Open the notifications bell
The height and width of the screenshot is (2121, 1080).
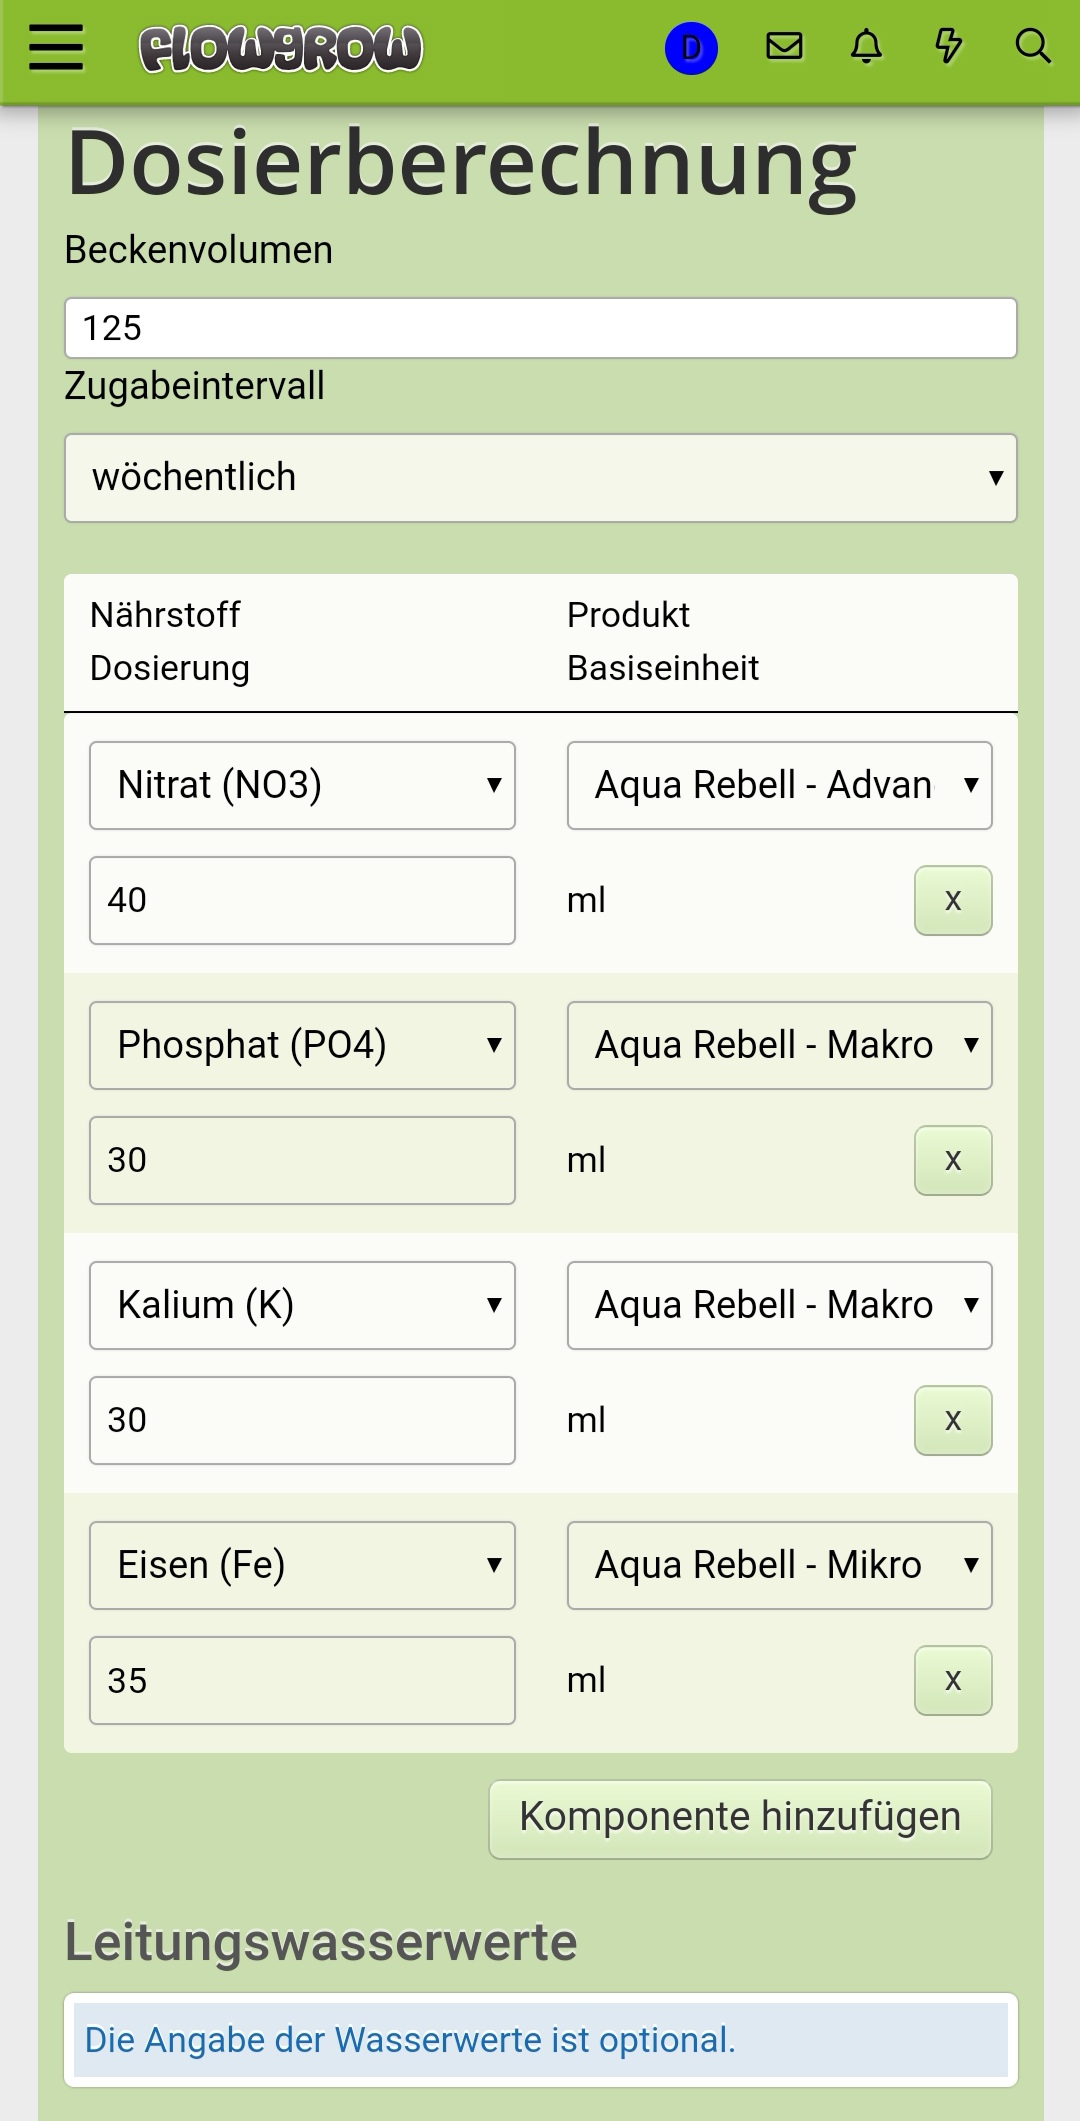point(866,46)
